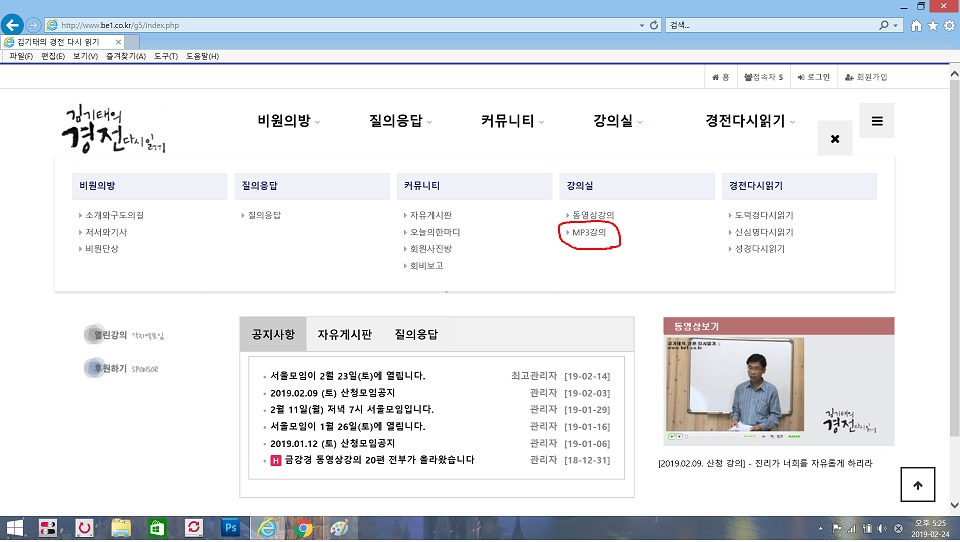Open the 편집(E) menu

tap(53, 56)
